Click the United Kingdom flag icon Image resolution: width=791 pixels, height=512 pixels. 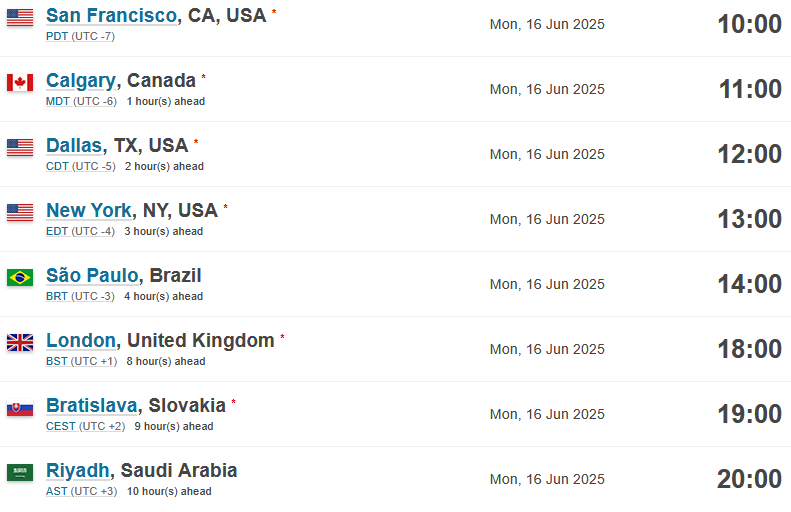tap(20, 343)
